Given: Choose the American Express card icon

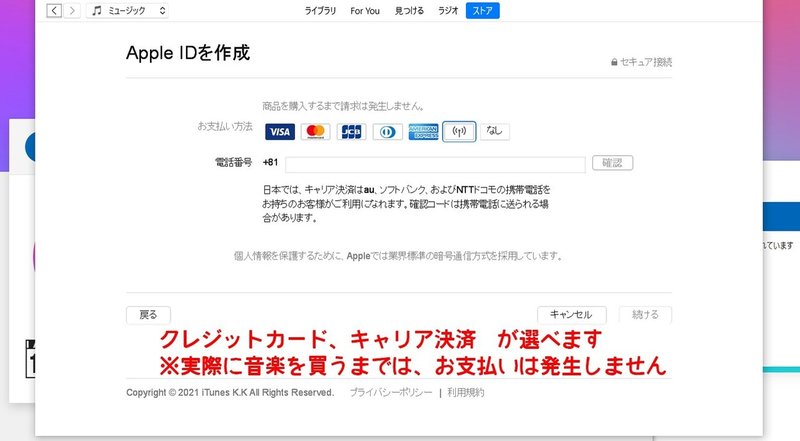Looking at the screenshot, I should [x=423, y=132].
